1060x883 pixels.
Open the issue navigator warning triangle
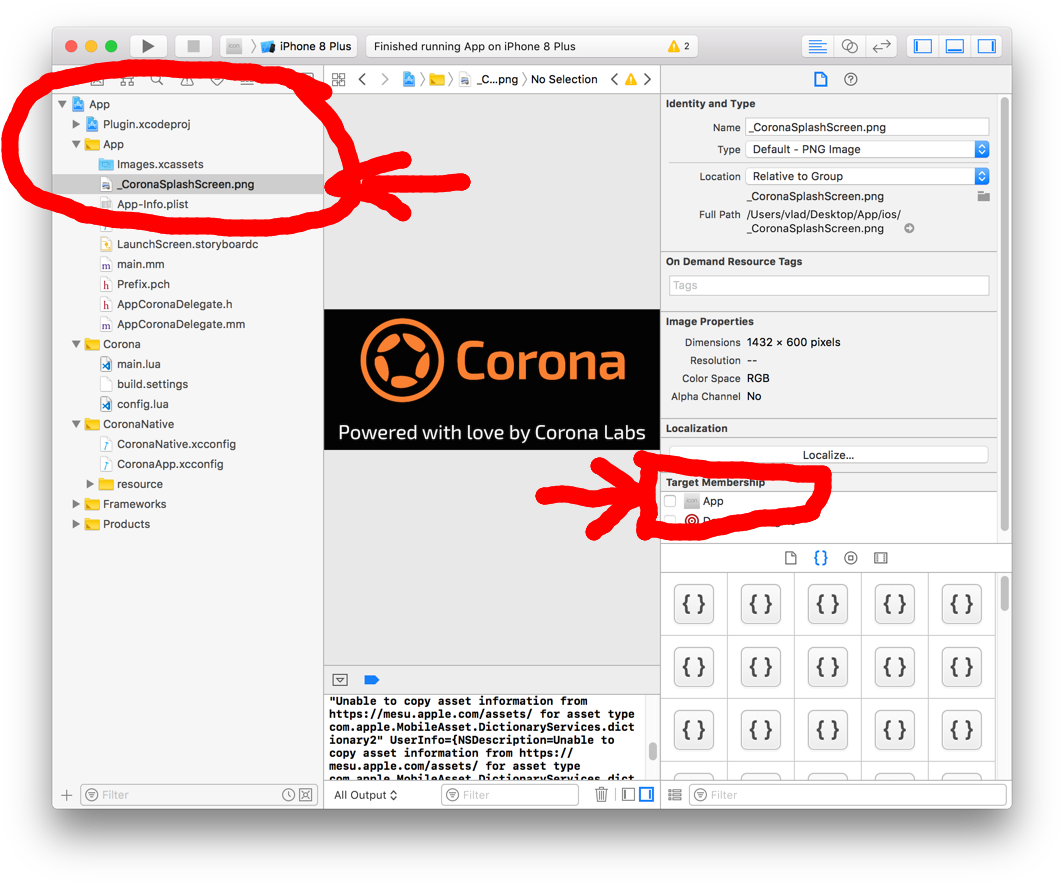point(187,80)
